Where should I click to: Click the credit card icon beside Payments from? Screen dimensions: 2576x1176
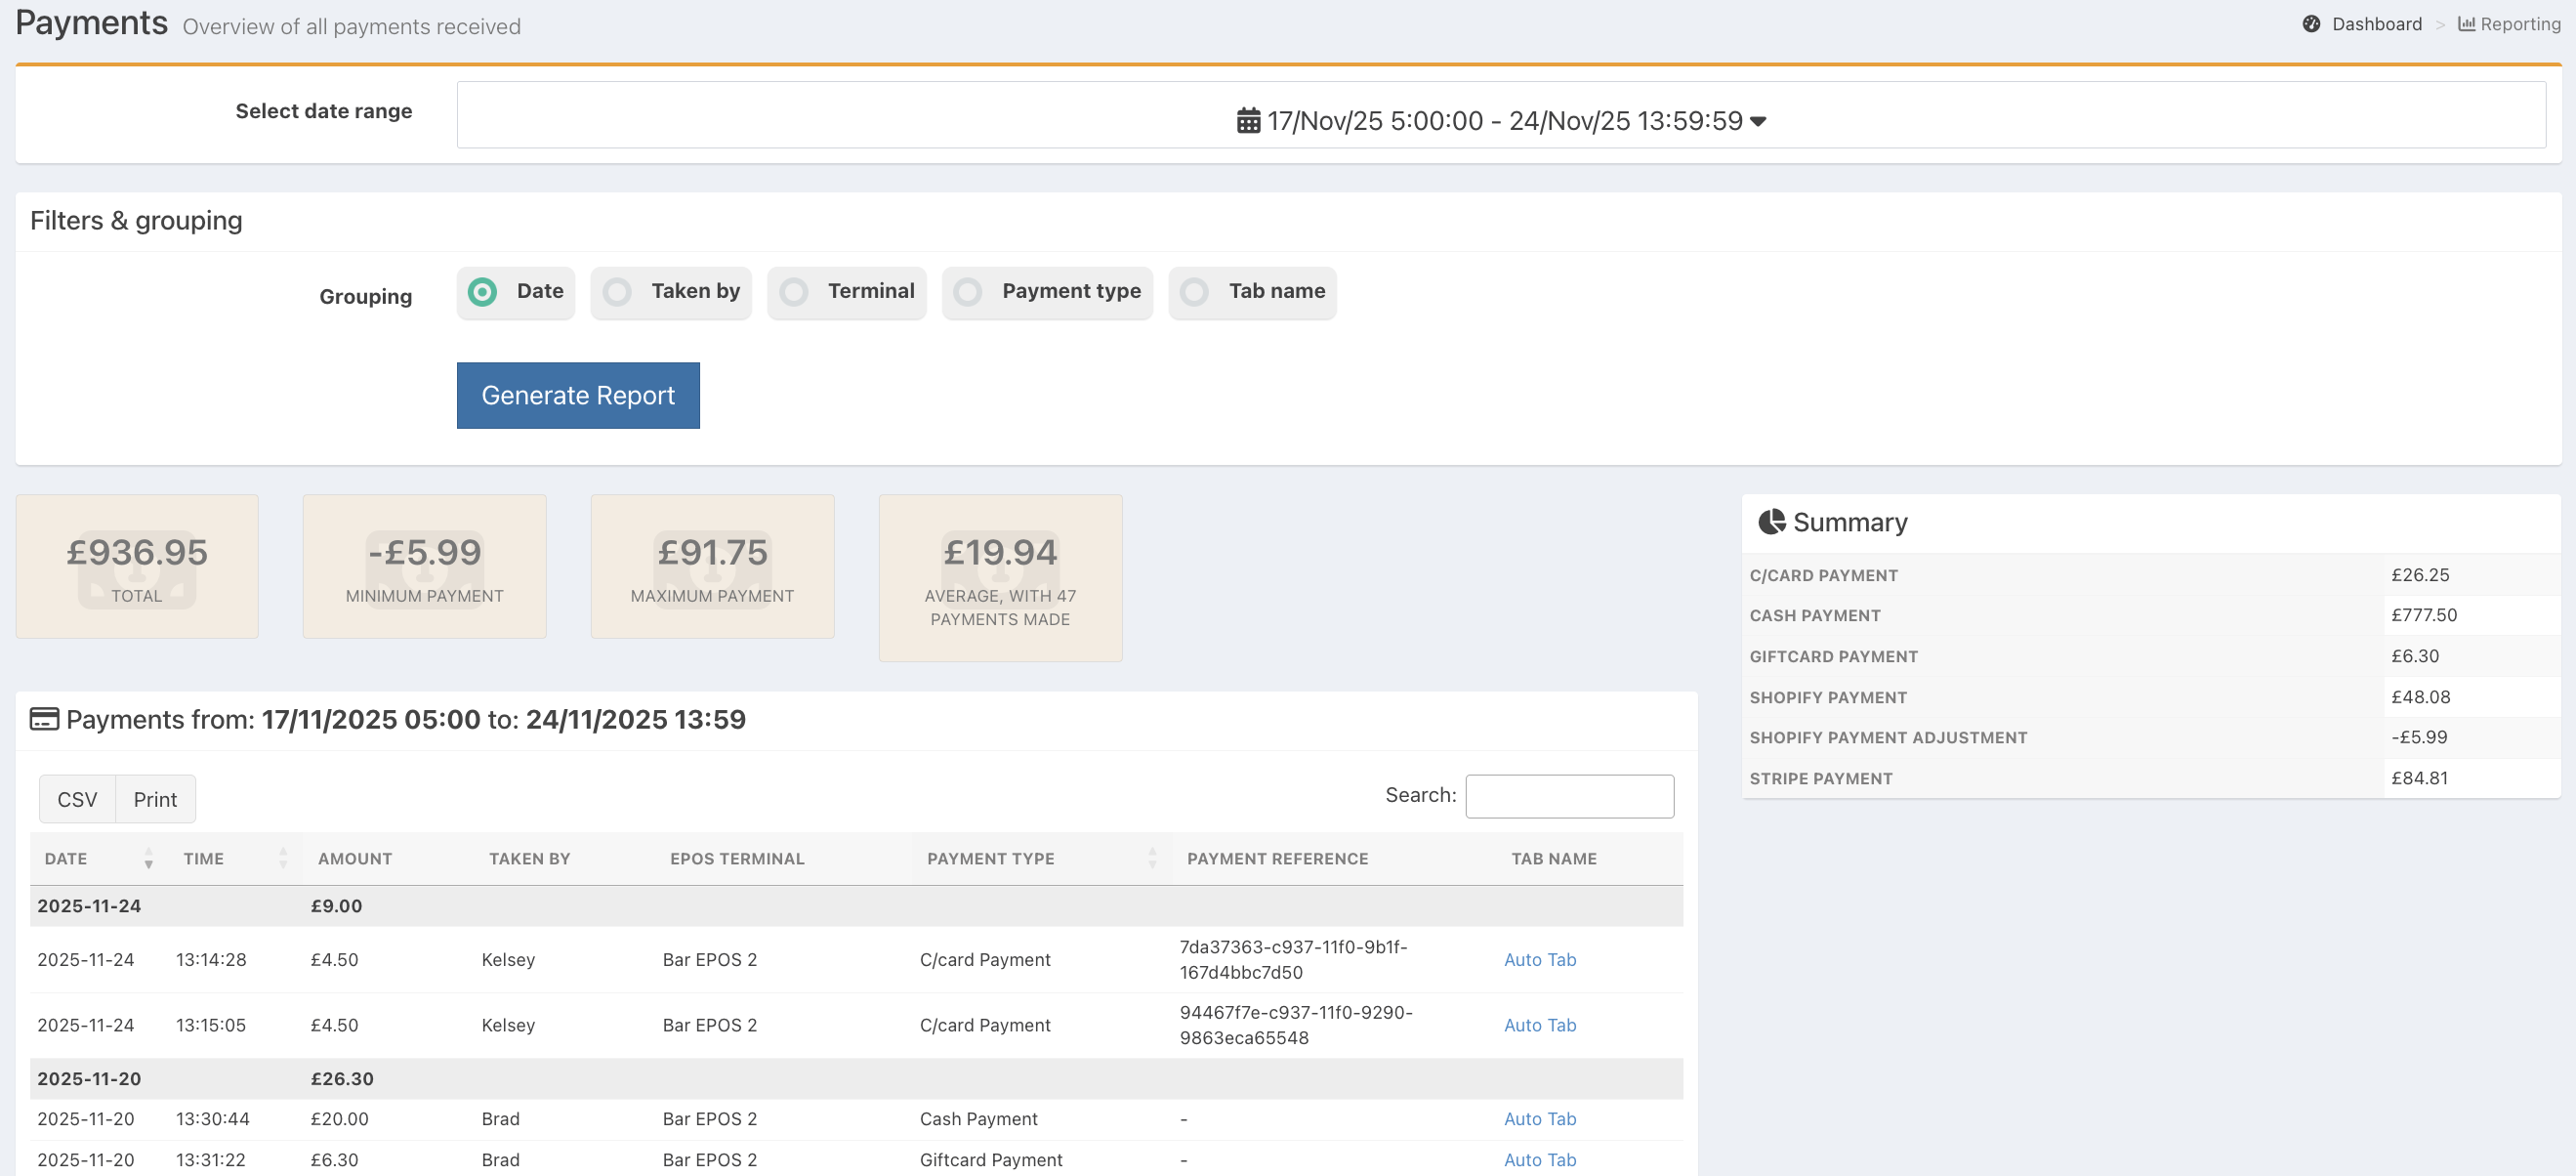(44, 719)
